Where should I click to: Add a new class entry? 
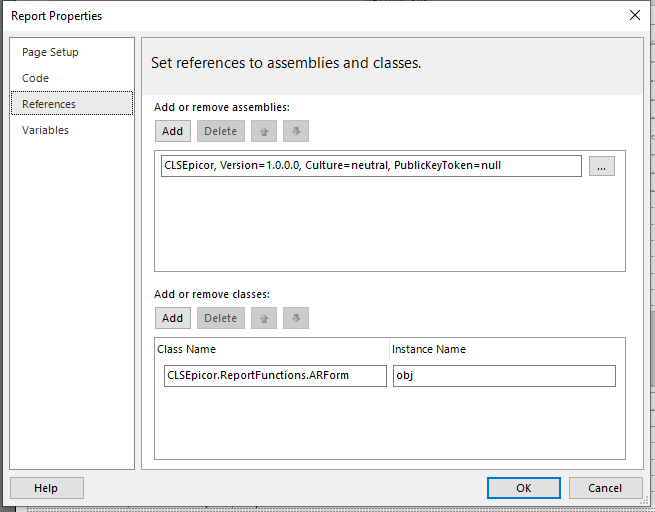click(x=173, y=318)
